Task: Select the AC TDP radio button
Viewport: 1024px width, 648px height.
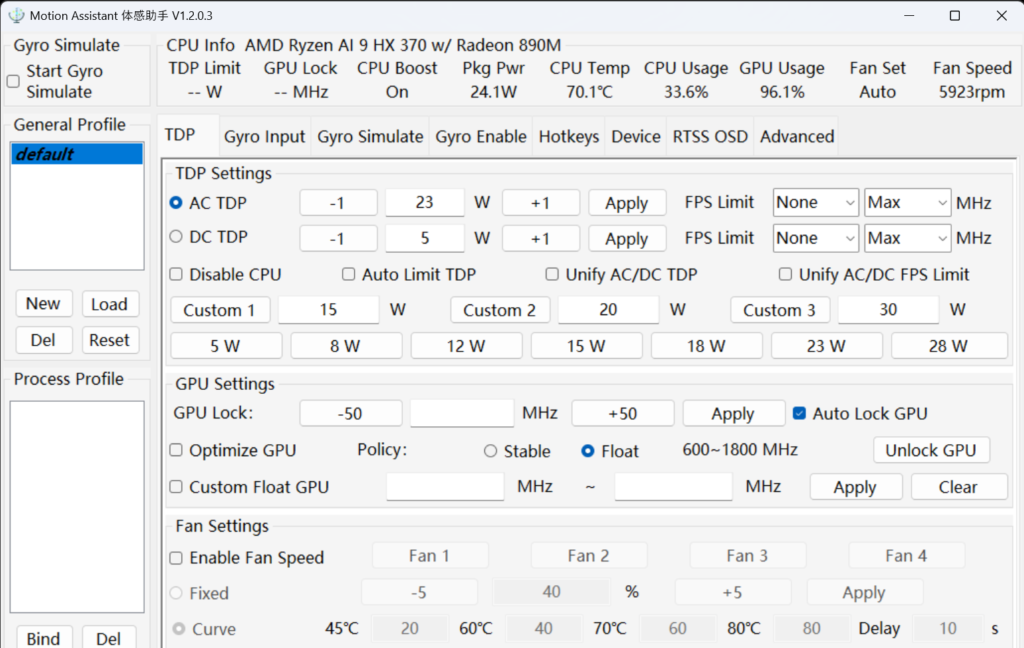Action: tap(176, 202)
